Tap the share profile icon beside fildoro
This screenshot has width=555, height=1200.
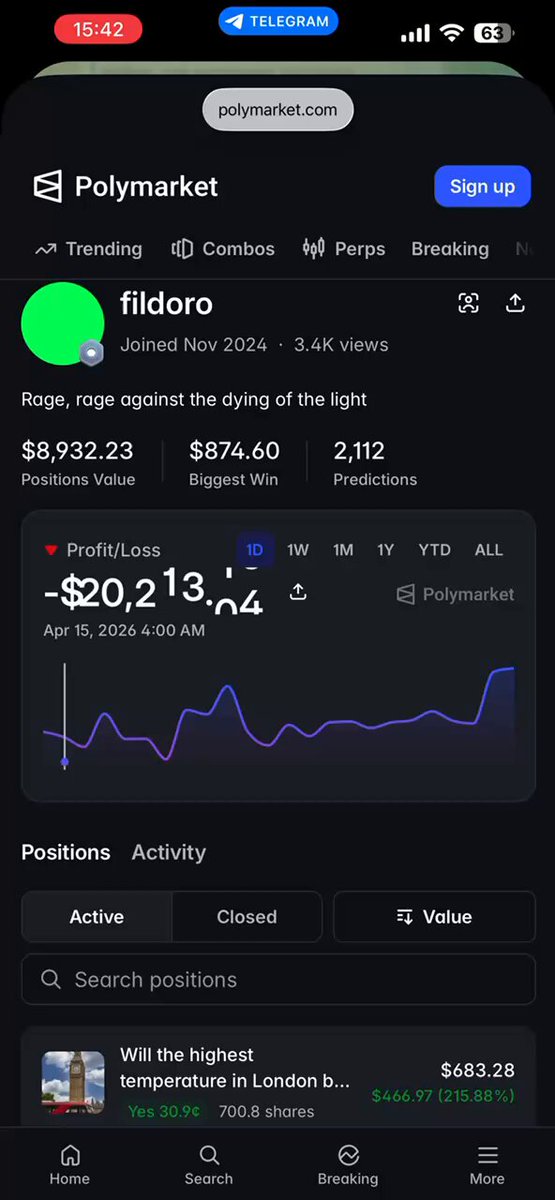click(x=515, y=302)
